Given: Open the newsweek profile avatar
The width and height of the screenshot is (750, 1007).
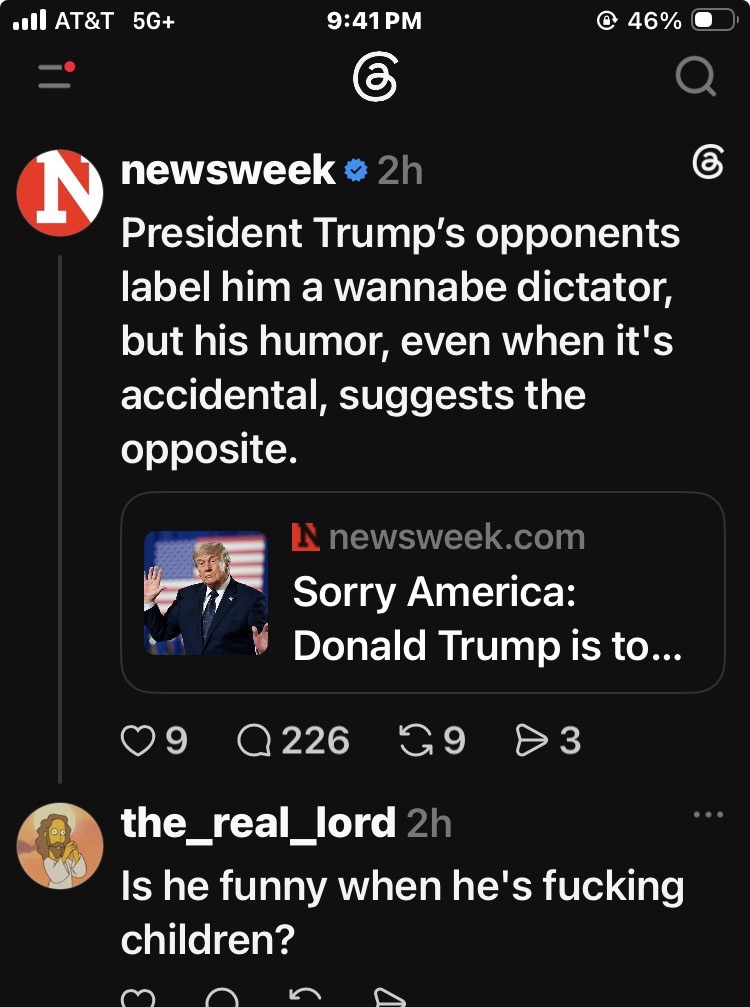Looking at the screenshot, I should pyautogui.click(x=60, y=193).
